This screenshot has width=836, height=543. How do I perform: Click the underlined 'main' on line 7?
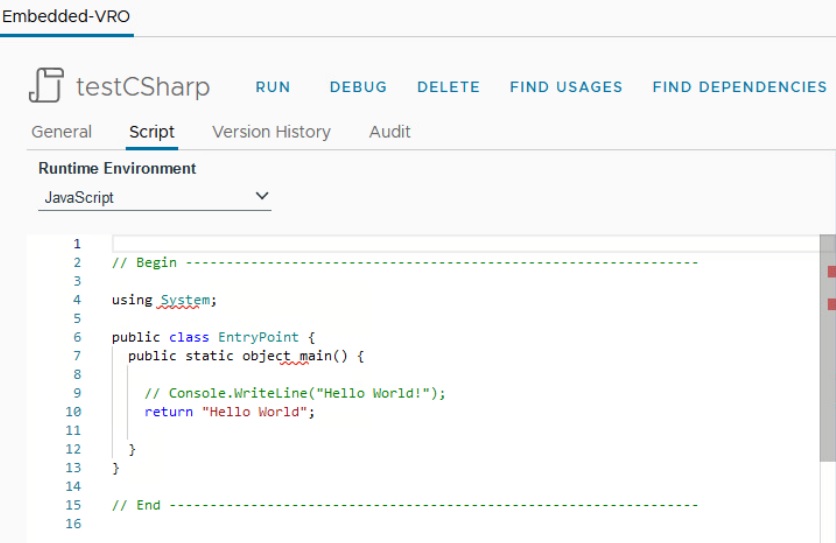tap(315, 356)
